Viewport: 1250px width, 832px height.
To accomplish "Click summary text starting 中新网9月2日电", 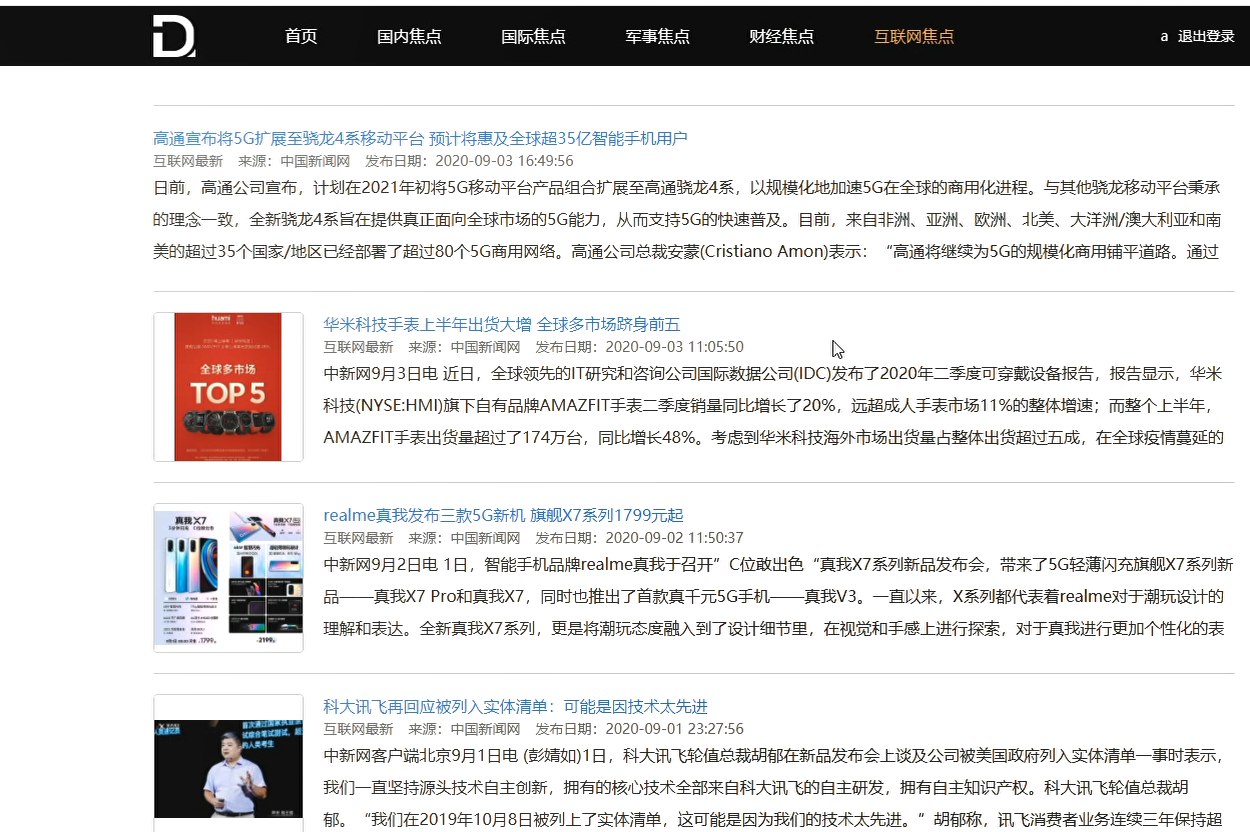I will 778,597.
